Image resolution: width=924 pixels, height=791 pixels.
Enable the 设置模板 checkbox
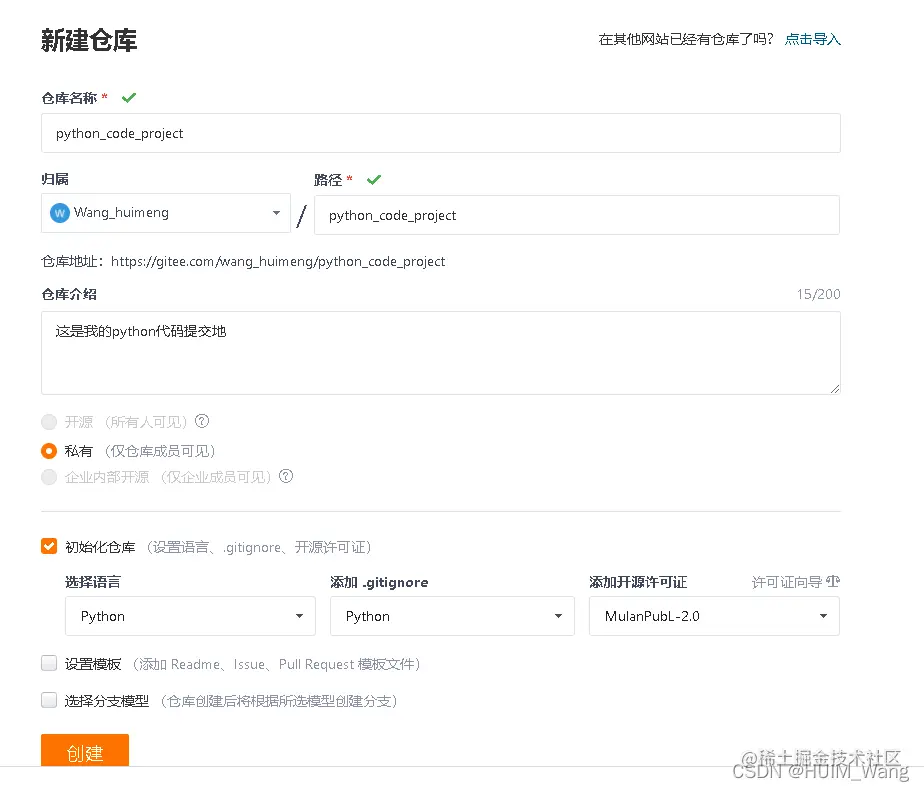coord(49,663)
